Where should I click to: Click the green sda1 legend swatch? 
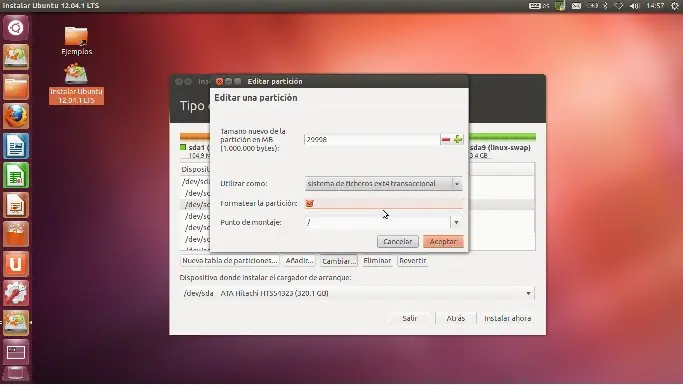[x=183, y=147]
